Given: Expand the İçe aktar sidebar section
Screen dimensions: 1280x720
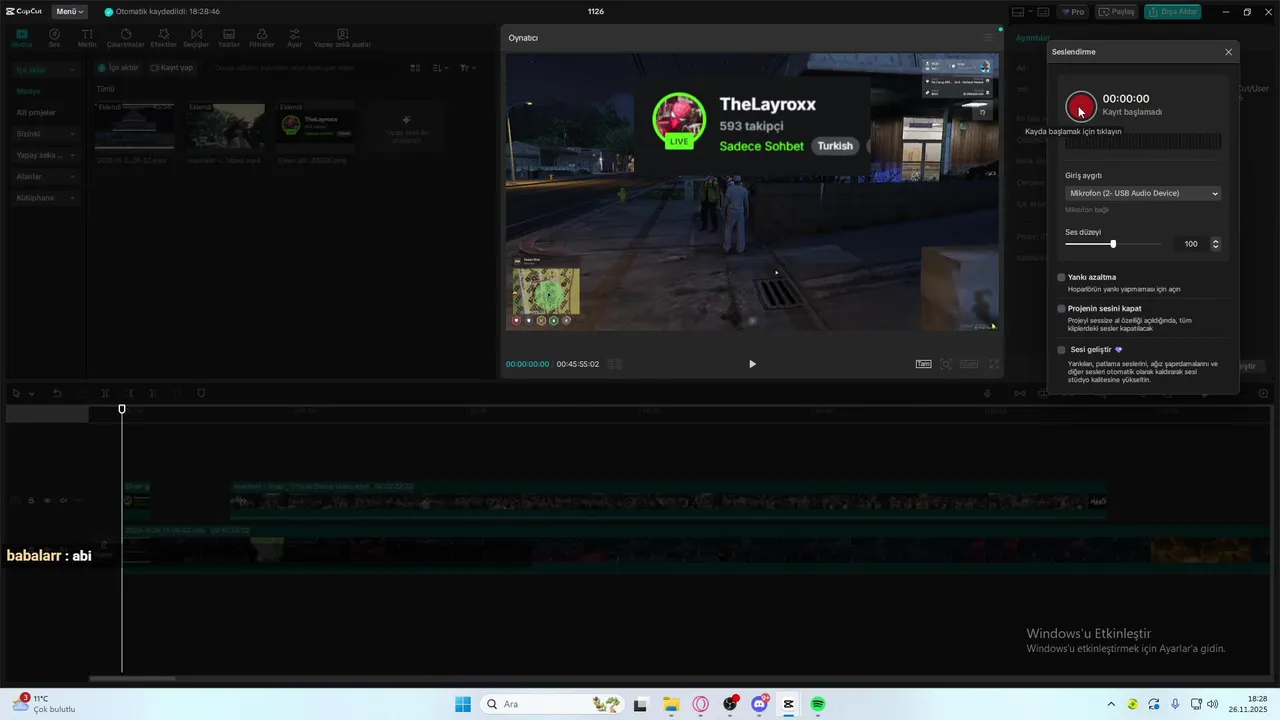Looking at the screenshot, I should point(45,70).
